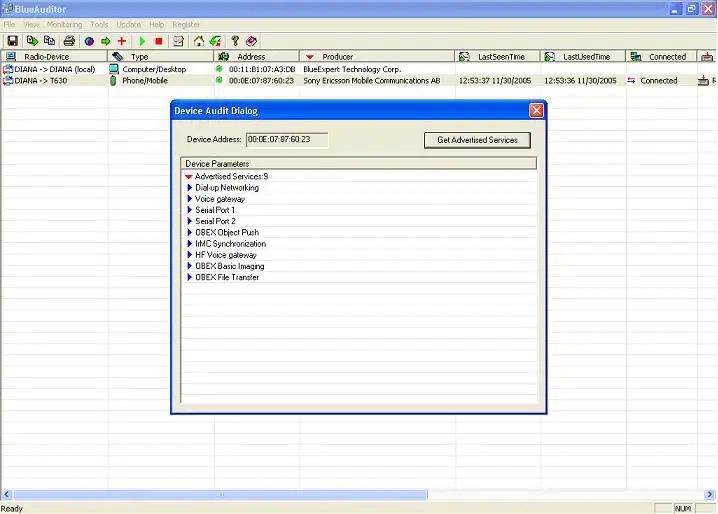Expand the Dial-up Networking service
The height and width of the screenshot is (514, 718).
(189, 188)
